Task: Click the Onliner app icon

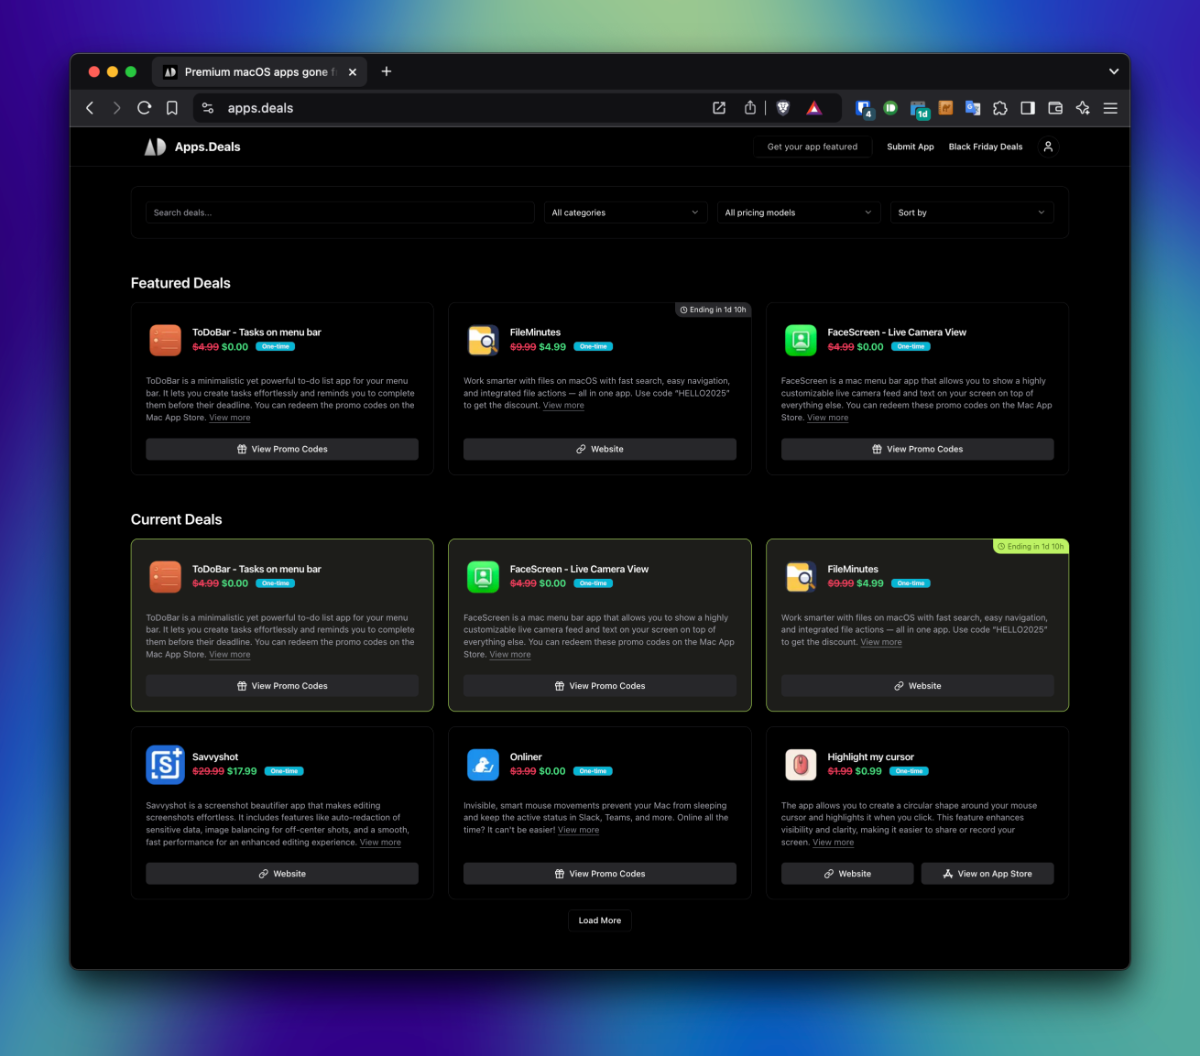Action: point(483,764)
